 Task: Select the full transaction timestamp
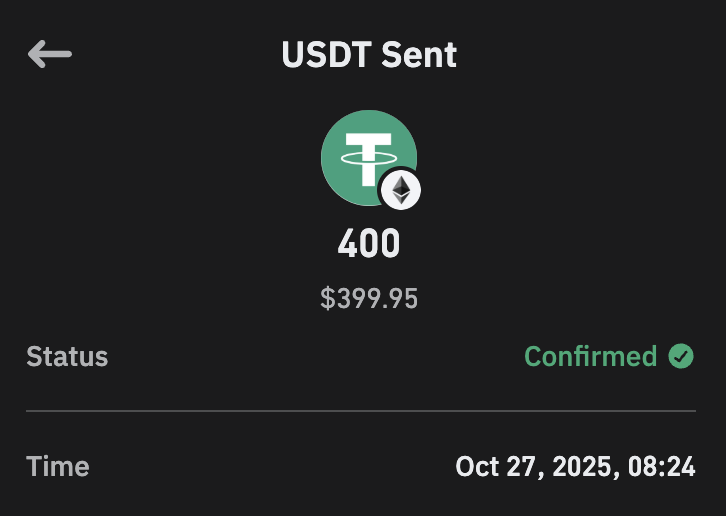[575, 467]
